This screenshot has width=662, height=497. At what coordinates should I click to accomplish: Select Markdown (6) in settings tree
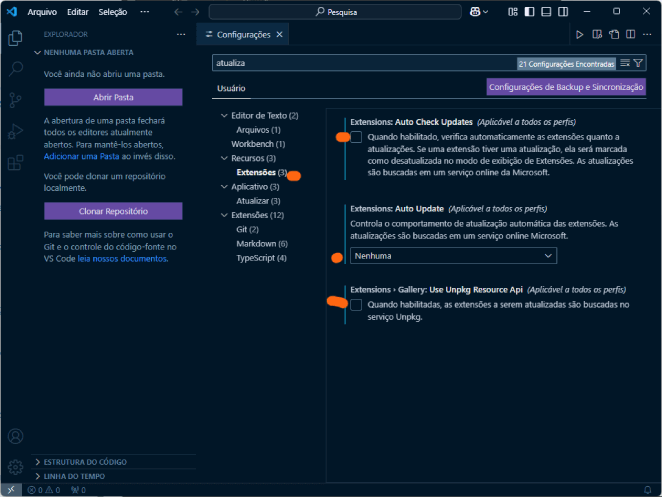262,244
